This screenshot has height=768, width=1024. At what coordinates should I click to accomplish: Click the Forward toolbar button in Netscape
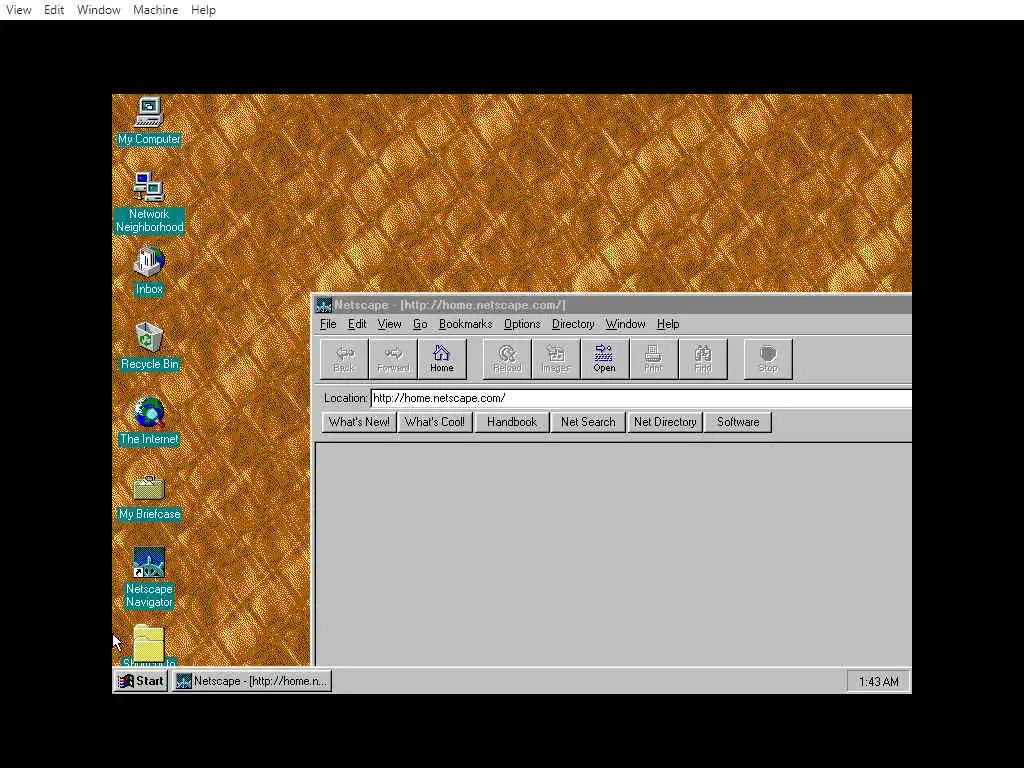click(393, 359)
